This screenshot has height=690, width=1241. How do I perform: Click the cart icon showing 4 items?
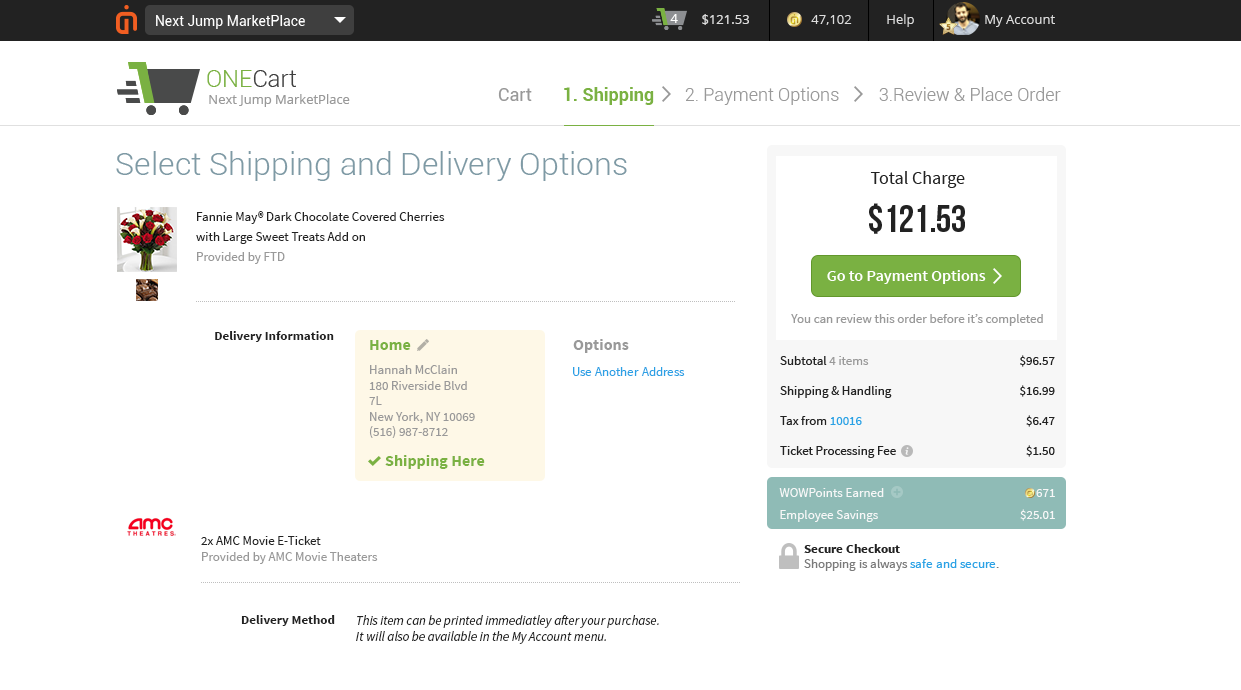[669, 19]
